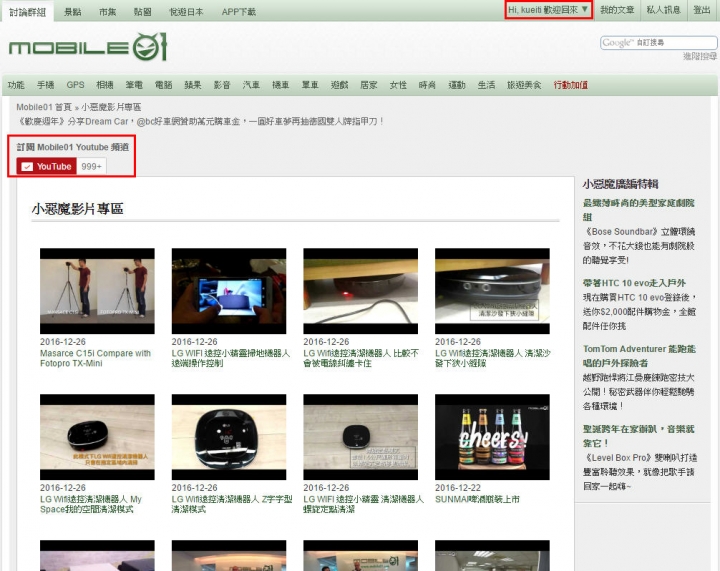The width and height of the screenshot is (720, 571).
Task: Open the Bose Soundbar home theater feature headline
Action: tap(639, 210)
